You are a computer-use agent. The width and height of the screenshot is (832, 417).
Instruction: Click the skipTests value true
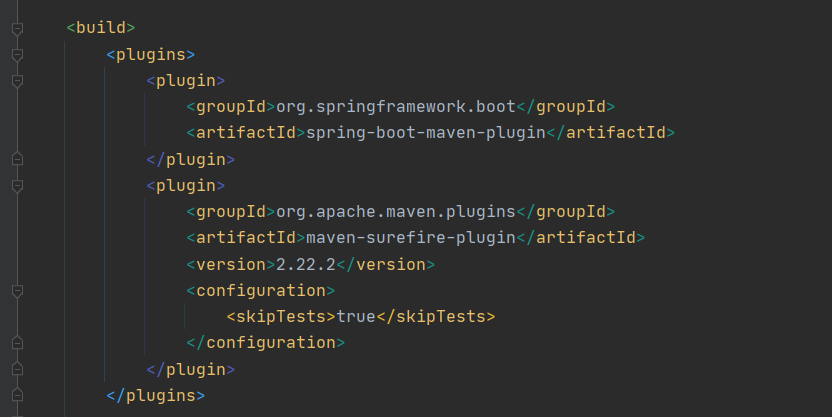coord(356,317)
